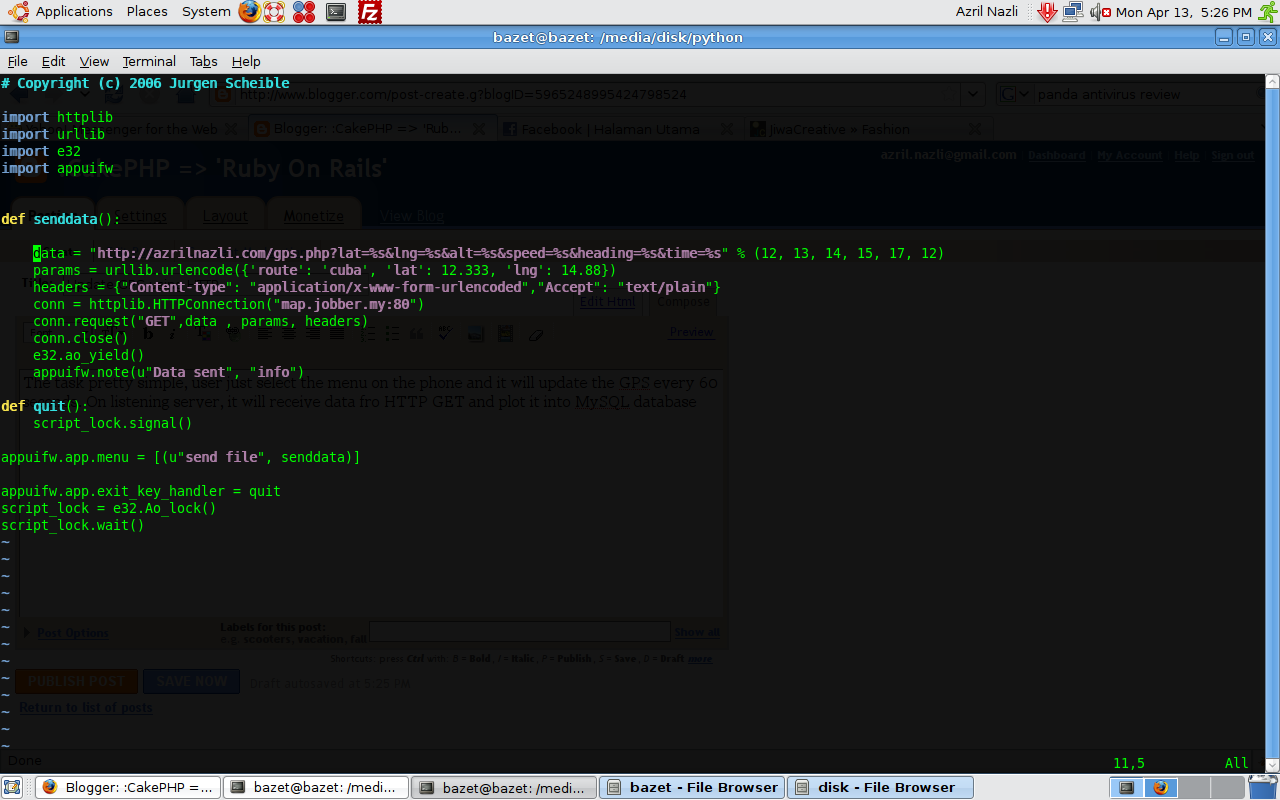1280x800 pixels.
Task: Launch FileZilla from the top panel
Action: 370,12
